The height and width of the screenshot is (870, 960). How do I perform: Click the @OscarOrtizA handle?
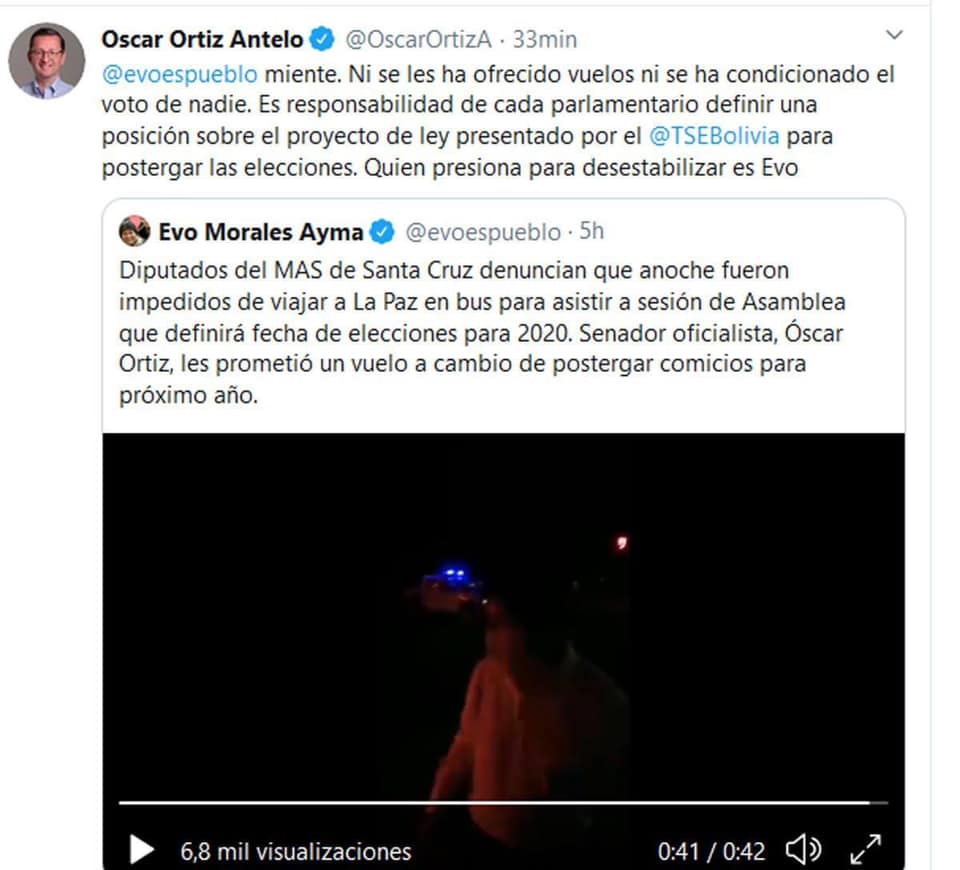419,39
